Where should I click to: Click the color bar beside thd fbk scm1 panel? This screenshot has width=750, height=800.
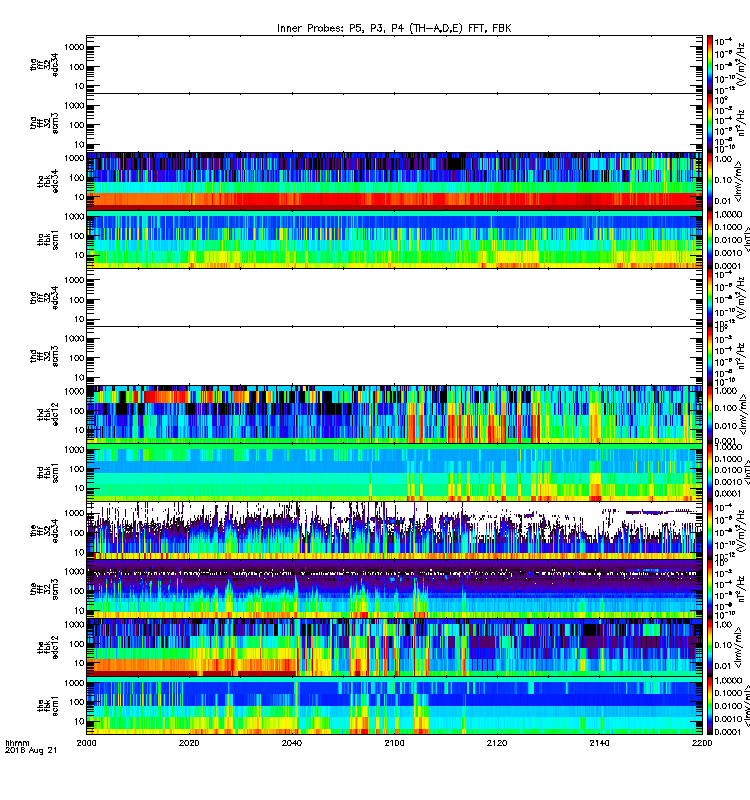point(710,473)
